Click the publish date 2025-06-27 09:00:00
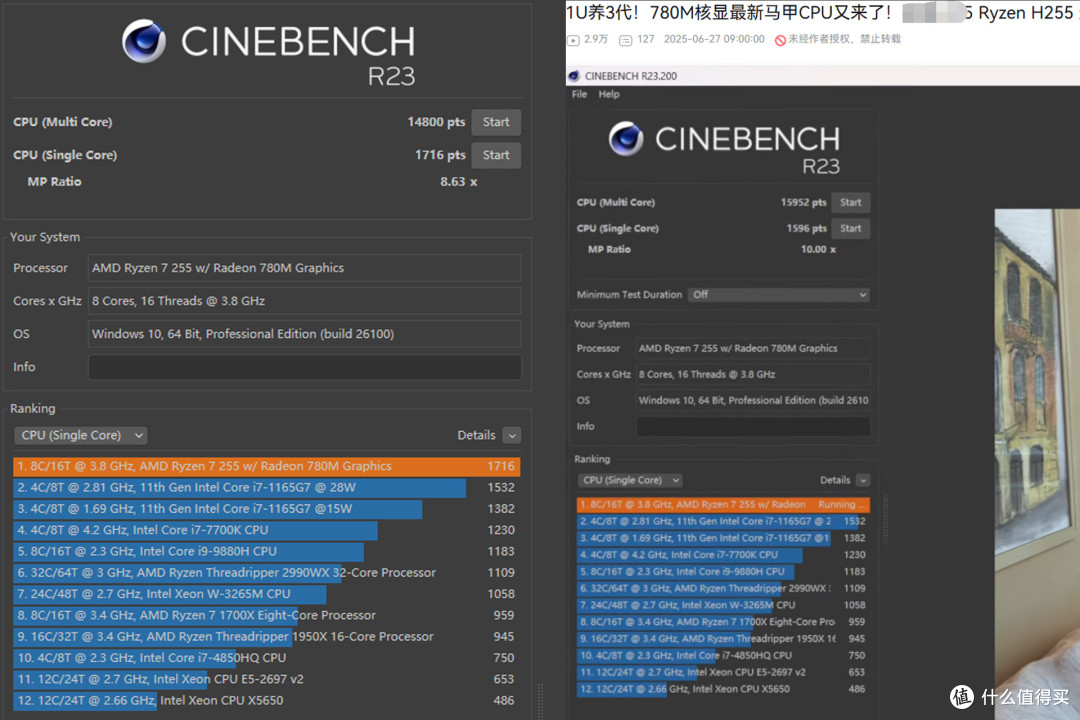Viewport: 1080px width, 720px height. (x=714, y=39)
